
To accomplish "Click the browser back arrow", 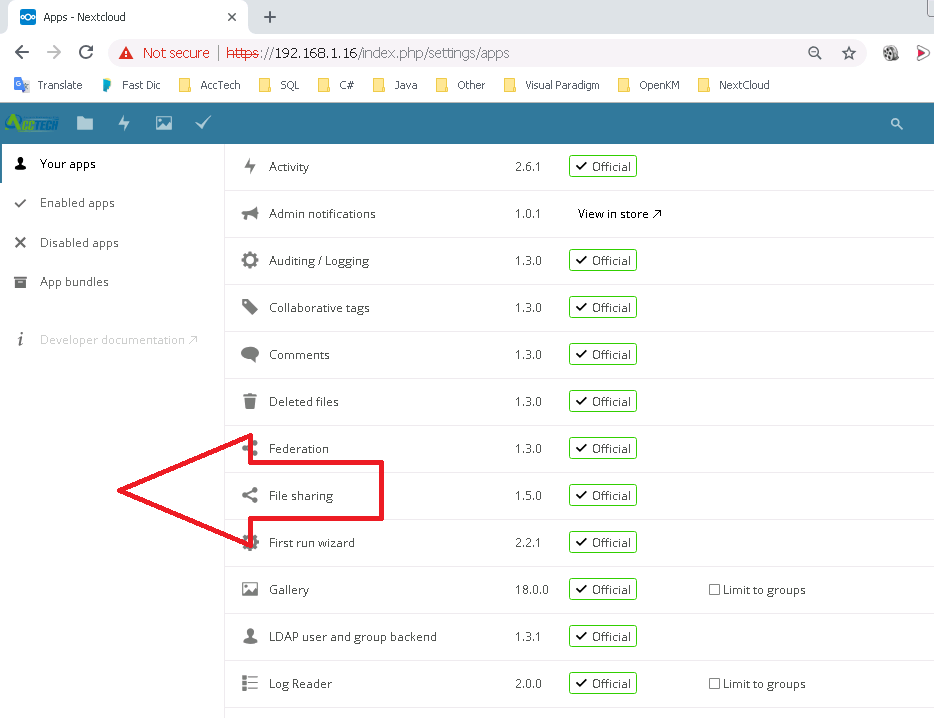I will (22, 52).
